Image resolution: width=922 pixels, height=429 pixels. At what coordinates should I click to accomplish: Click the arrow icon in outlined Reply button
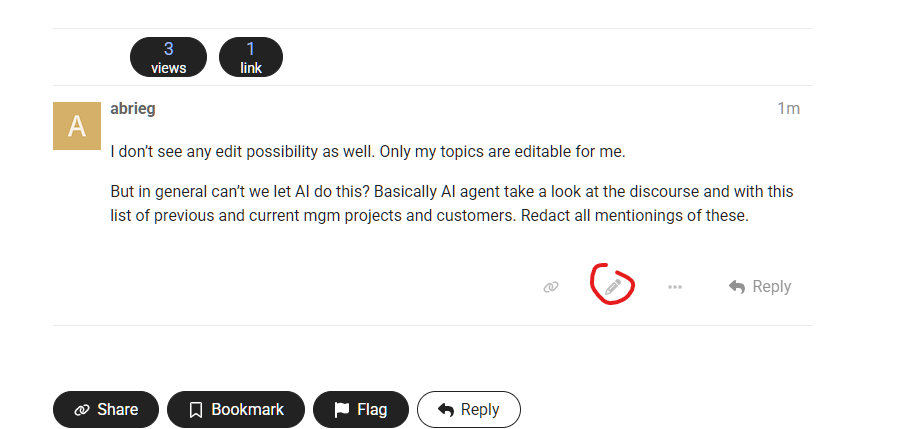(x=446, y=410)
